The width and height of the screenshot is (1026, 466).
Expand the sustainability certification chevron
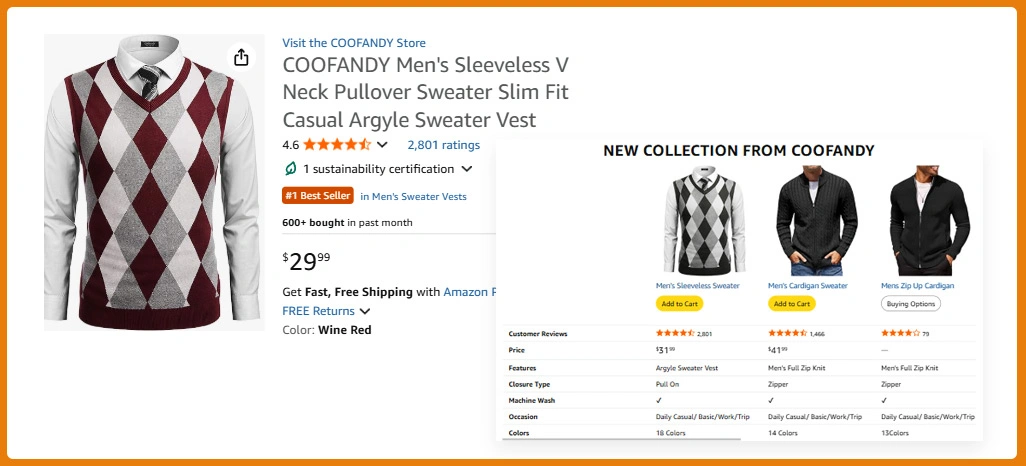[x=467, y=169]
